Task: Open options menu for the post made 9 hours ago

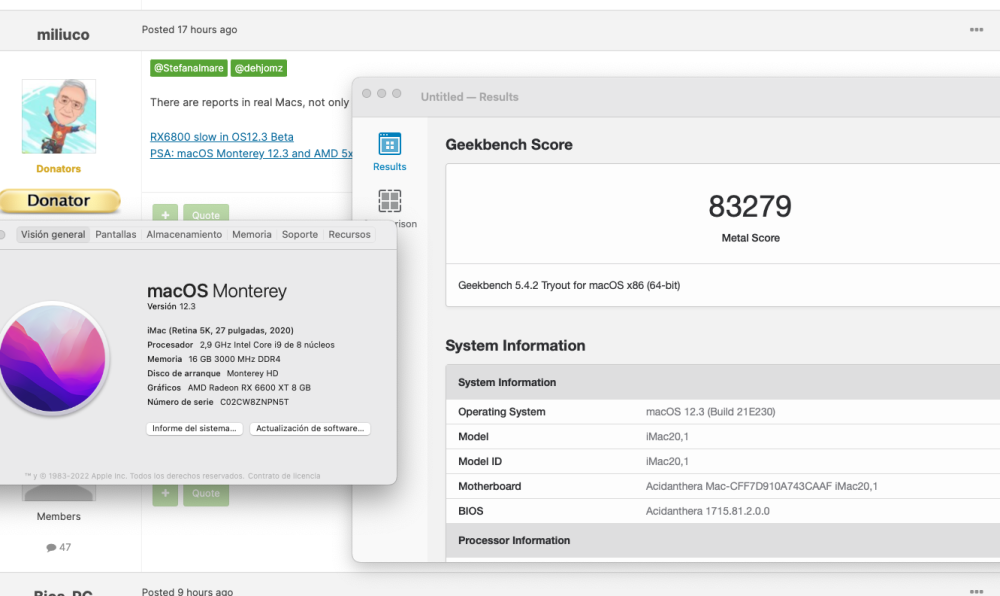Action: (976, 591)
